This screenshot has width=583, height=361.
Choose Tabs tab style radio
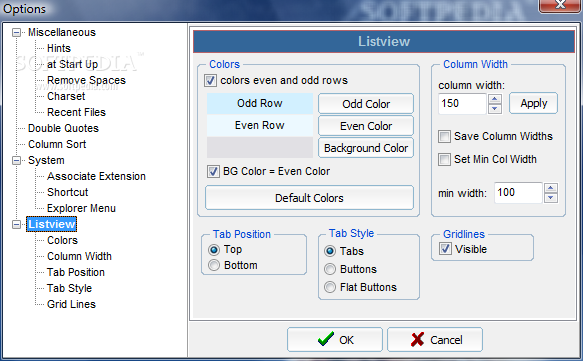point(330,251)
